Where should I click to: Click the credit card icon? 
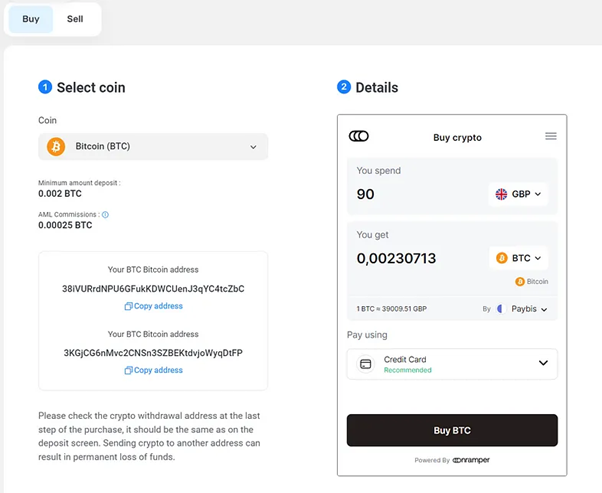point(366,364)
